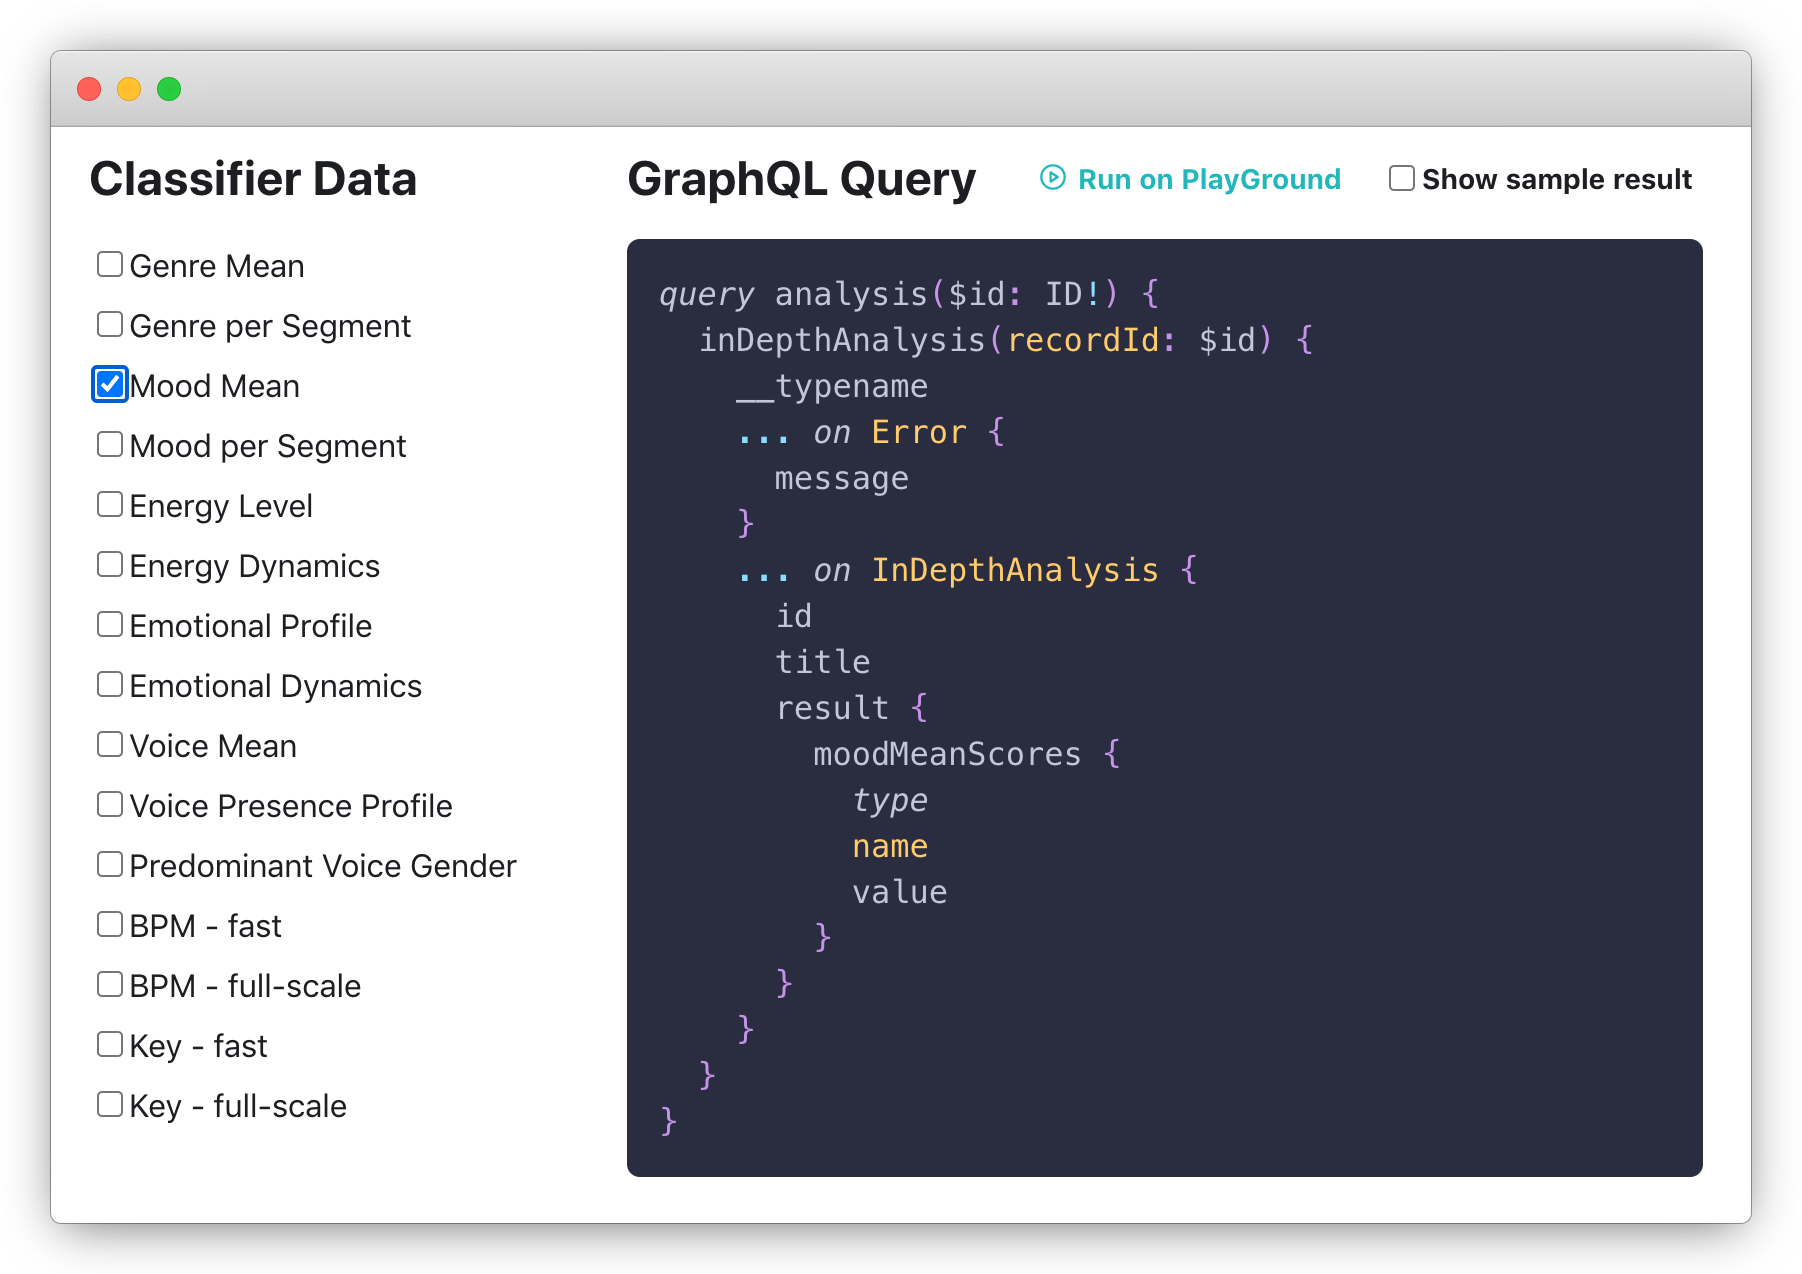Uncheck the Mood Mean option
Viewport: 1802px width, 1274px height.
(x=110, y=383)
